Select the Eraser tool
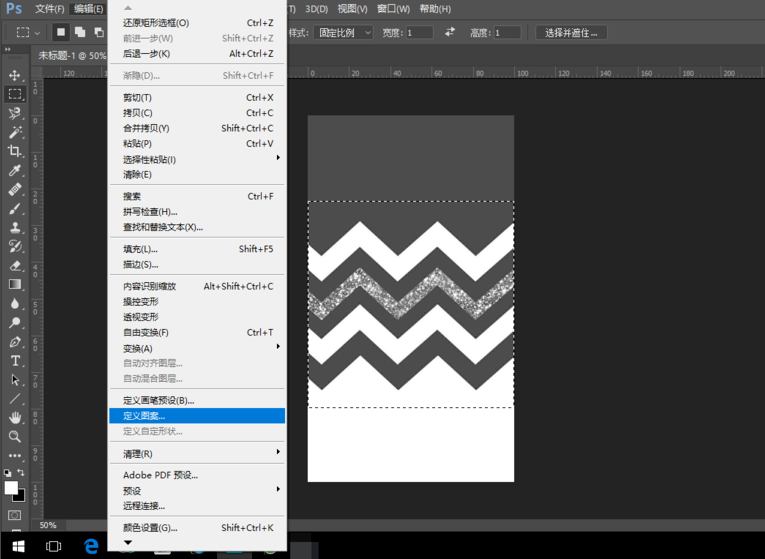This screenshot has width=765, height=559. tap(15, 265)
